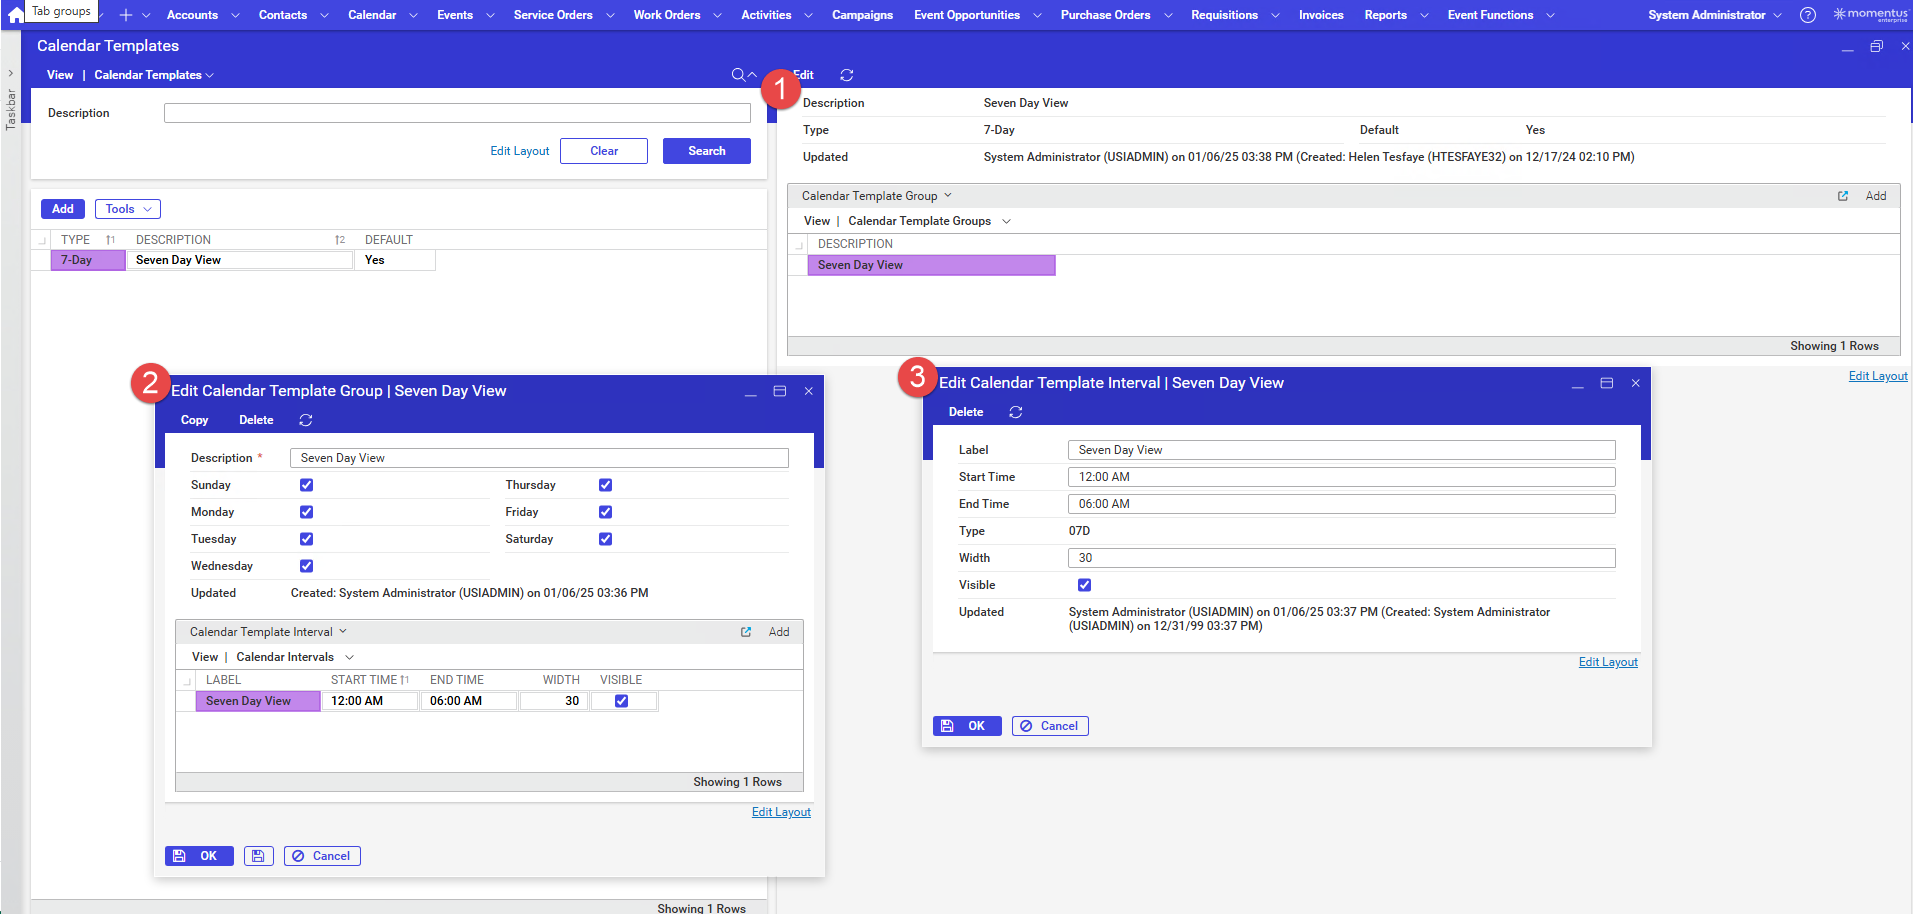Click the Clear button

604,151
